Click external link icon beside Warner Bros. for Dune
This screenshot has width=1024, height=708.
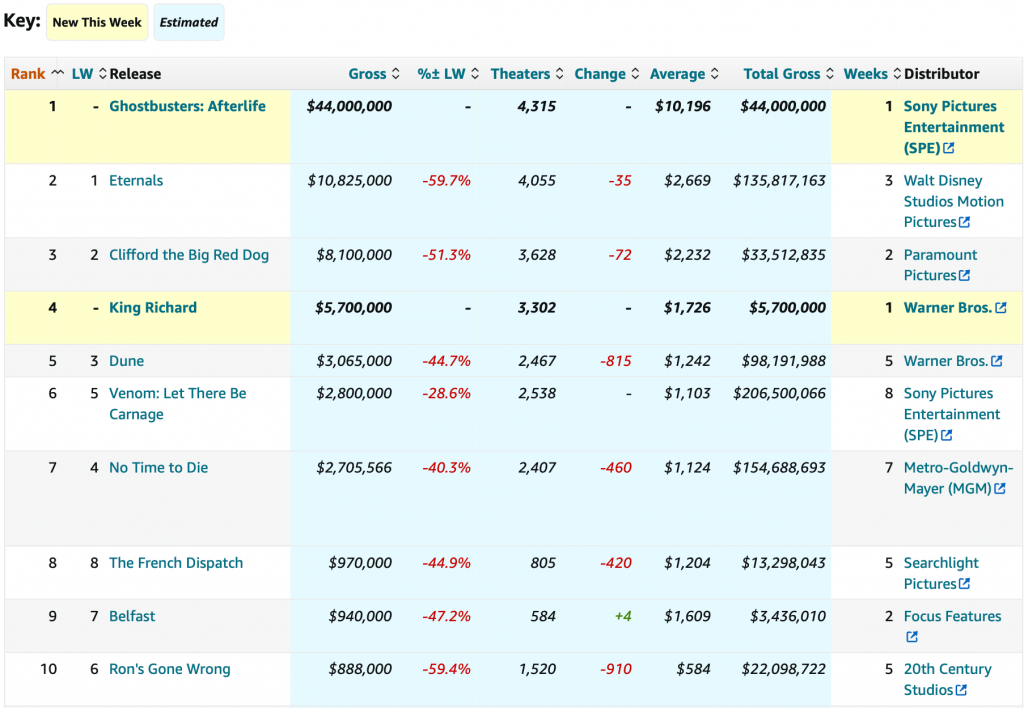(x=996, y=361)
